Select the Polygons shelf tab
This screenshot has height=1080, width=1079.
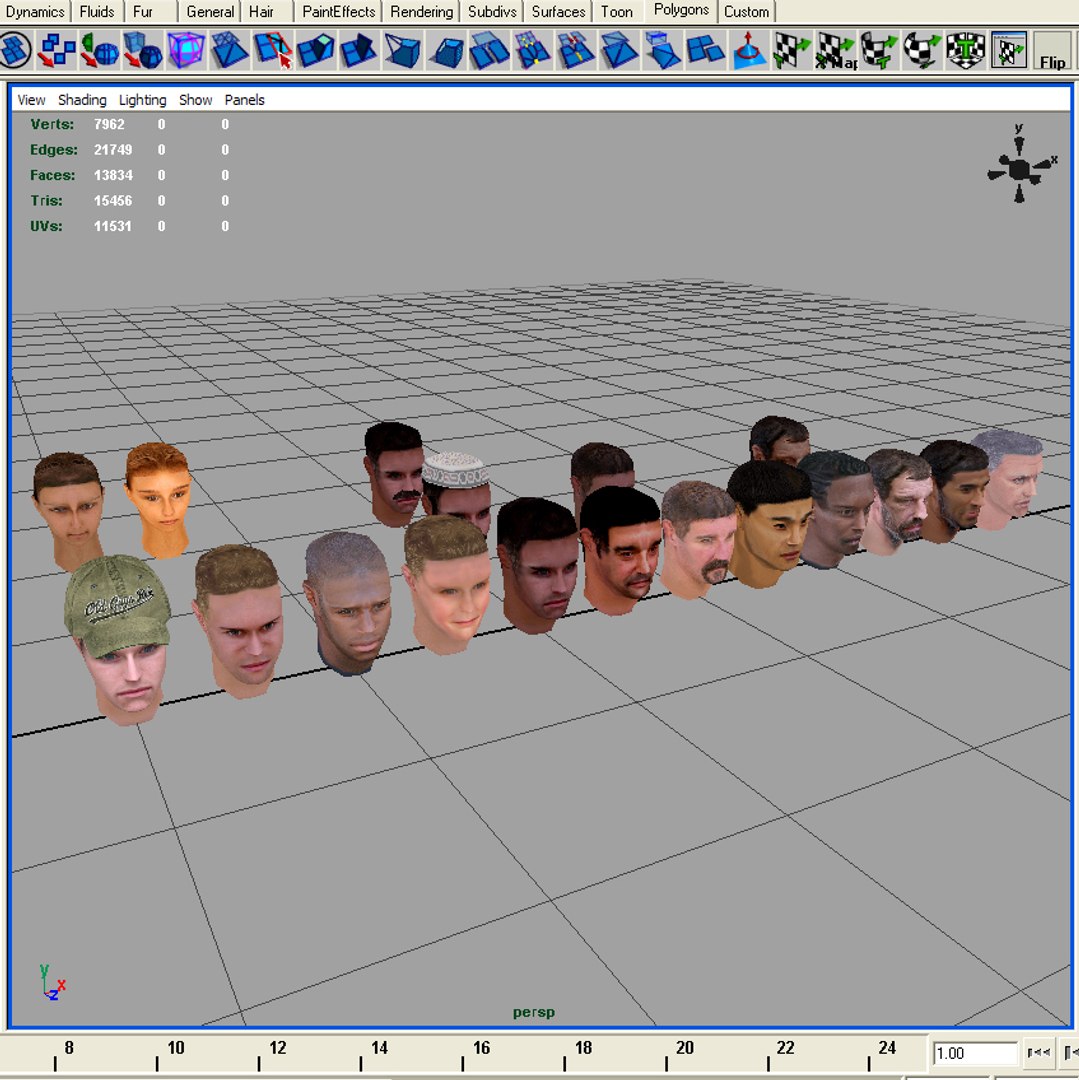pyautogui.click(x=681, y=10)
